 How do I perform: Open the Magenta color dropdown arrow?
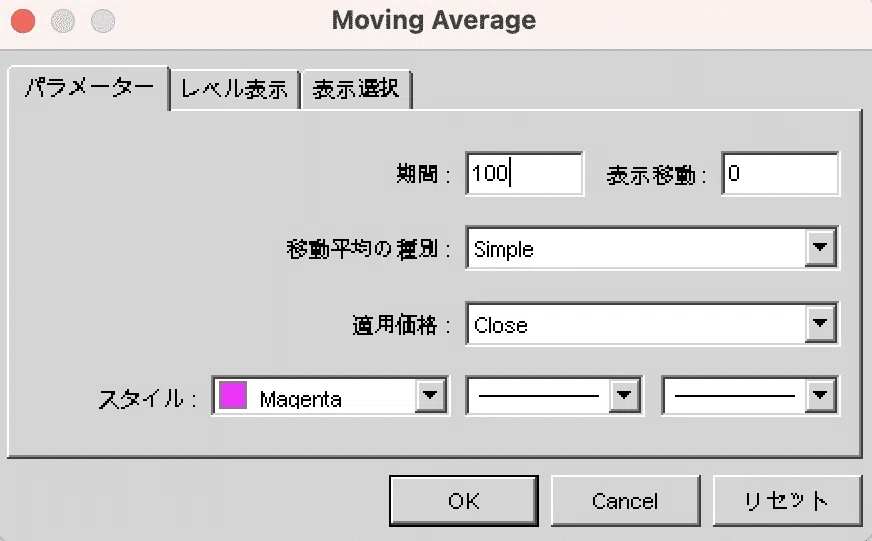[x=430, y=396]
